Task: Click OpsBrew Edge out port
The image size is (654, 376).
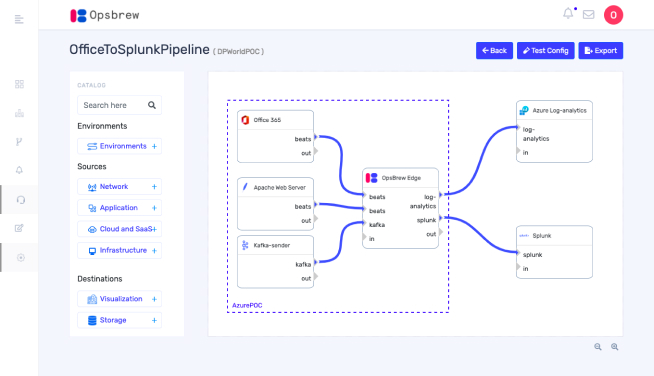Action: coord(441,232)
